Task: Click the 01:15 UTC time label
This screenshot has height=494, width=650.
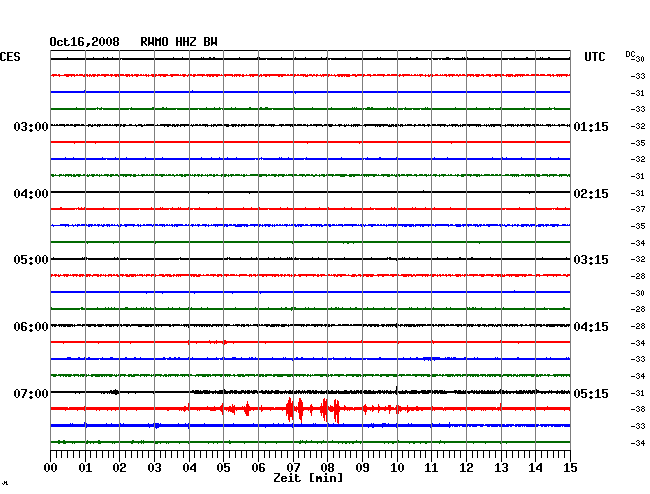Action: pos(591,126)
